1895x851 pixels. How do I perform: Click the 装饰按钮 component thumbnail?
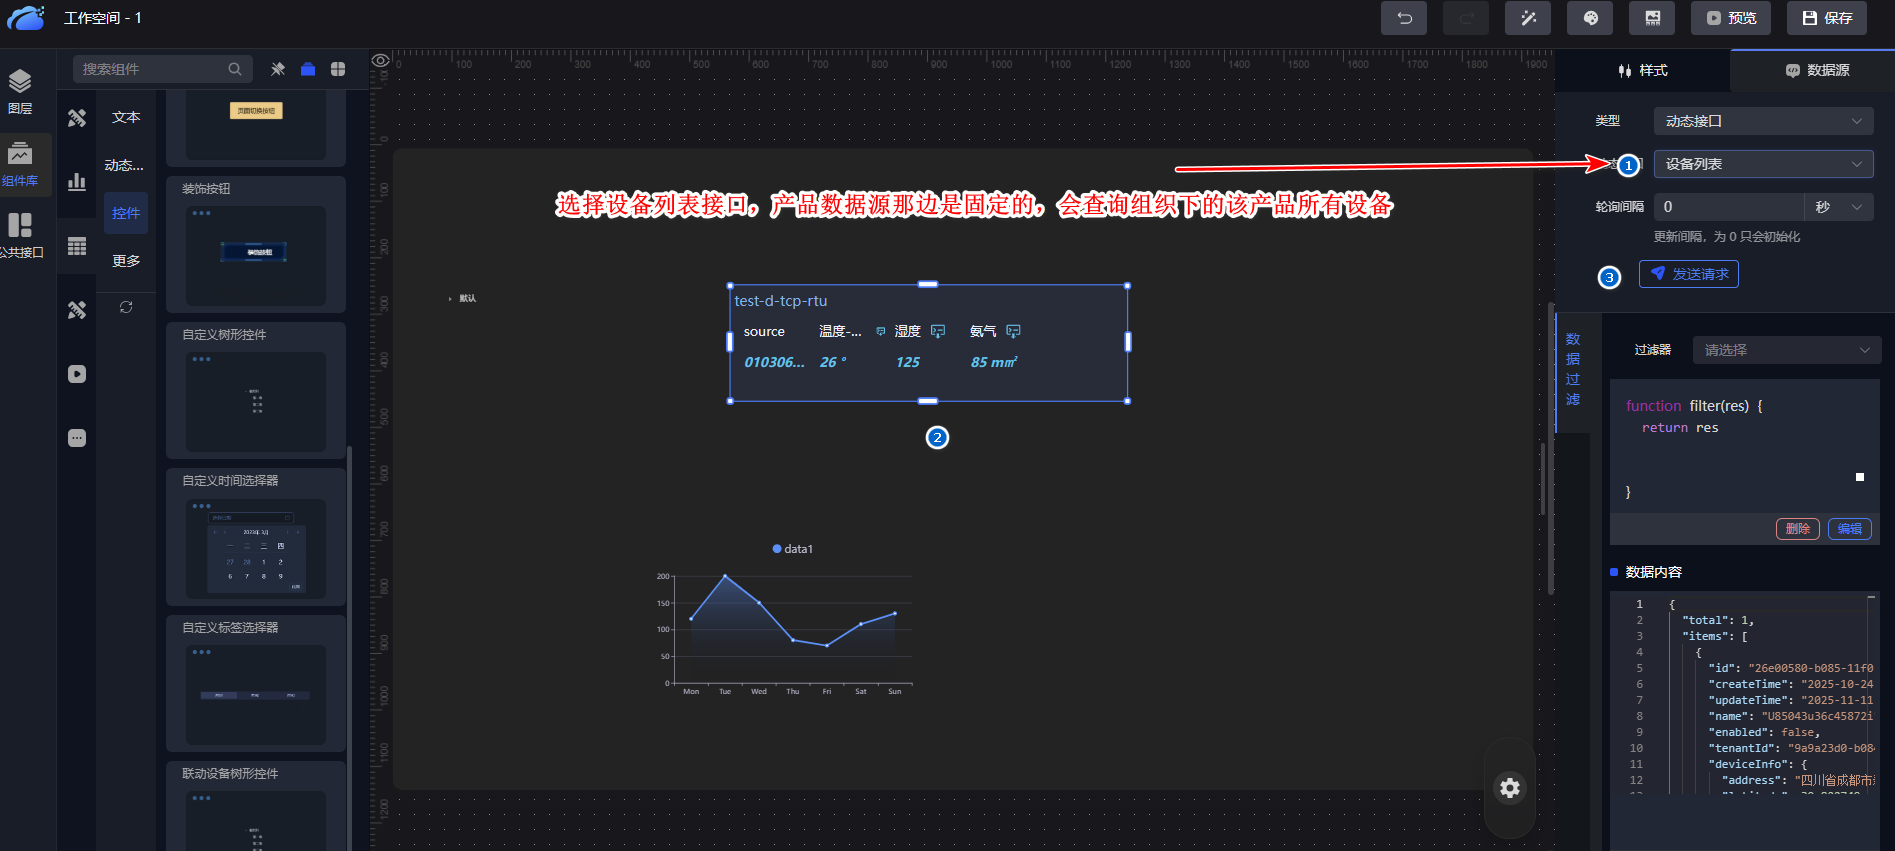pyautogui.click(x=256, y=254)
